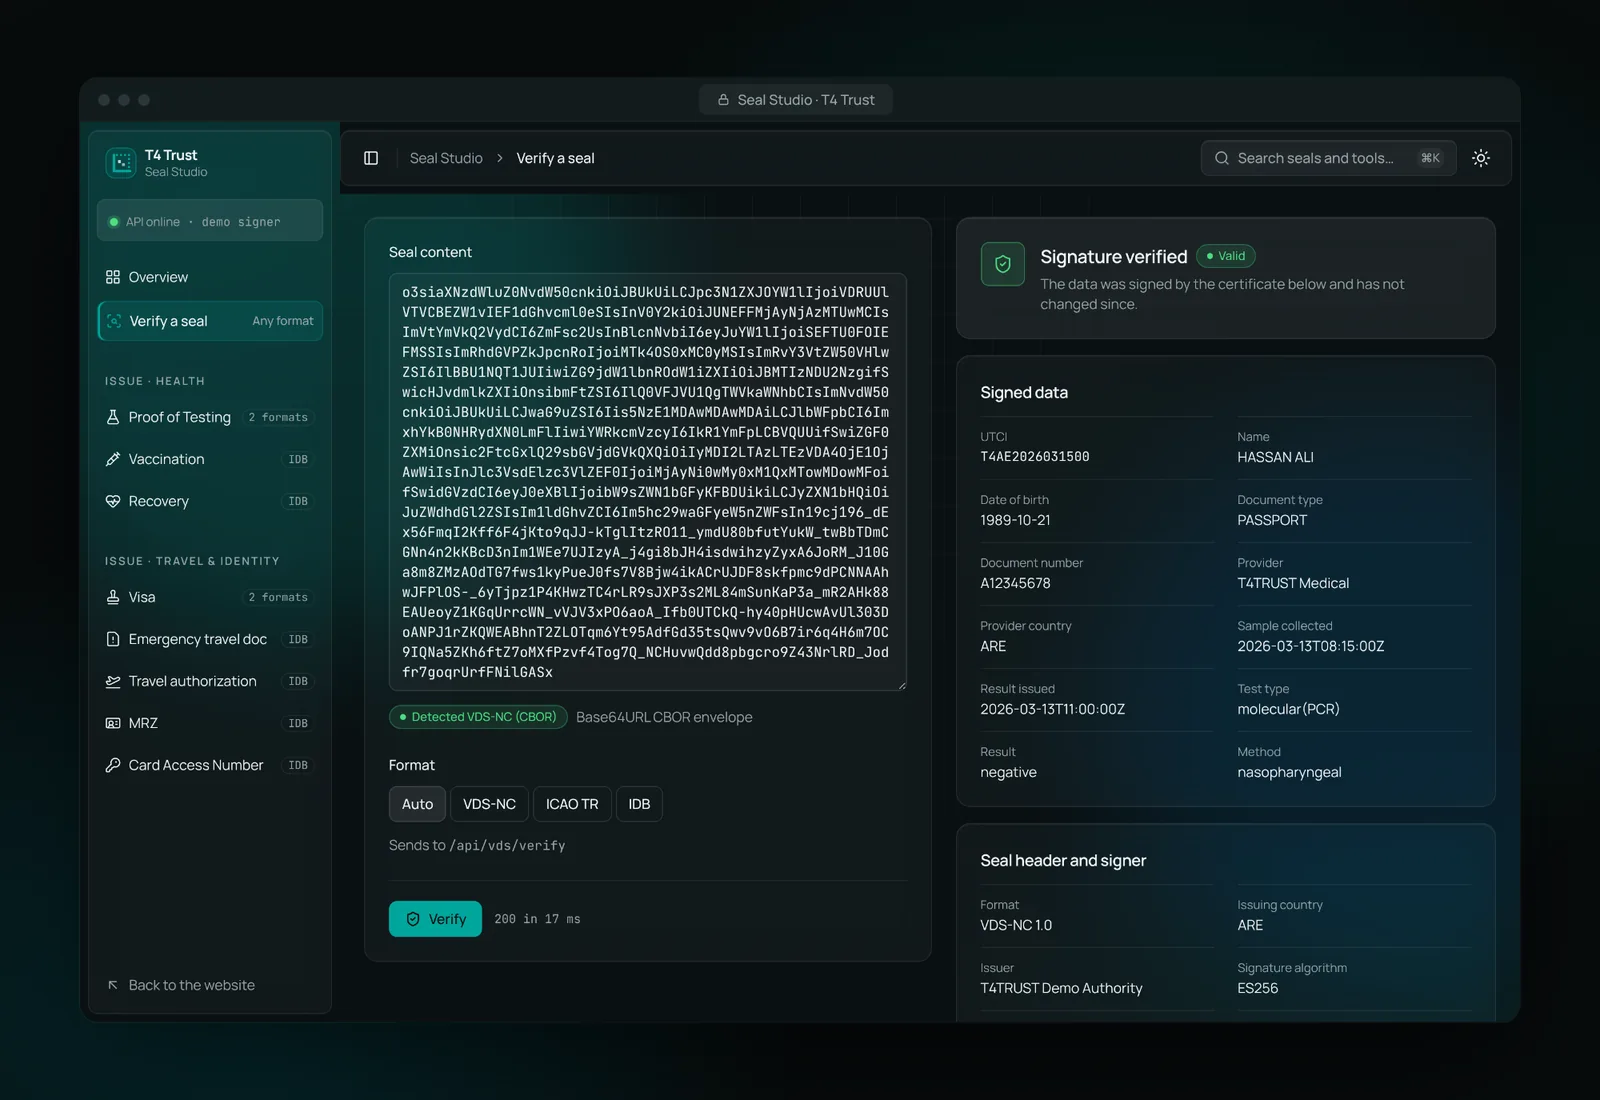Select format value VDS-NC 1.0
The height and width of the screenshot is (1100, 1600).
[x=1016, y=925]
